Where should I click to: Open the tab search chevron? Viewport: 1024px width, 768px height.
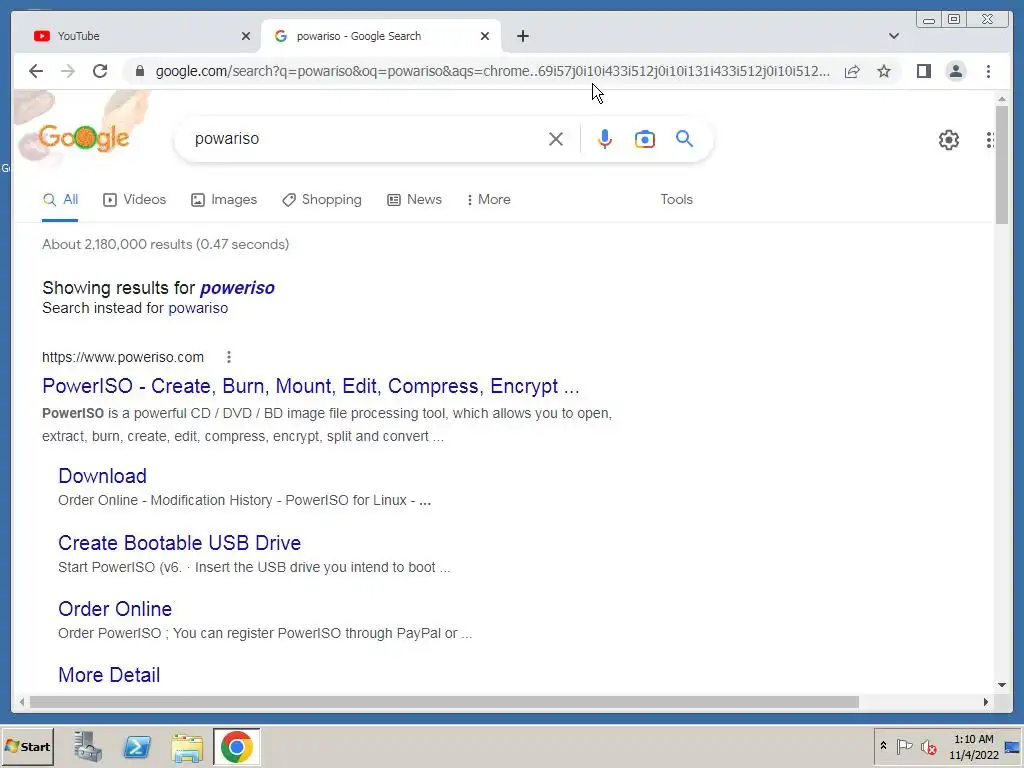(893, 36)
